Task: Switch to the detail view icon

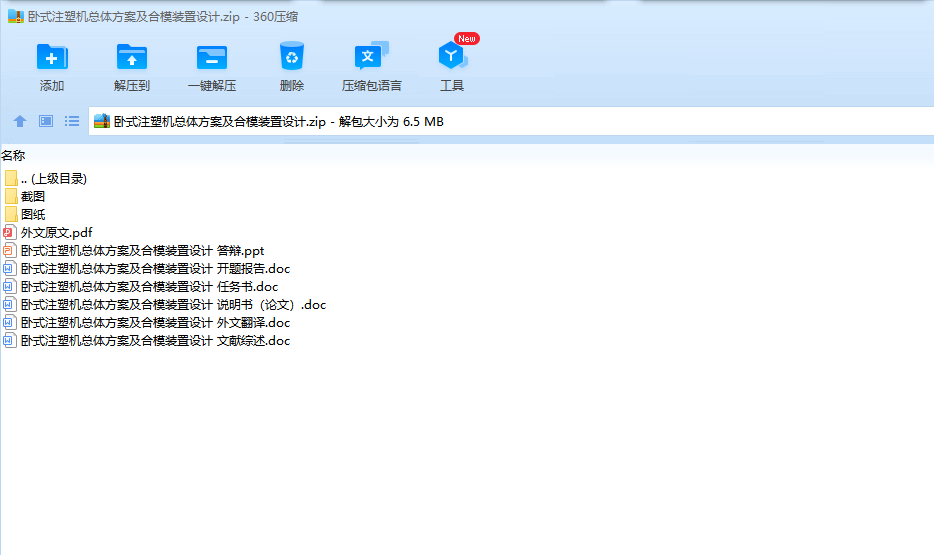Action: [46, 121]
